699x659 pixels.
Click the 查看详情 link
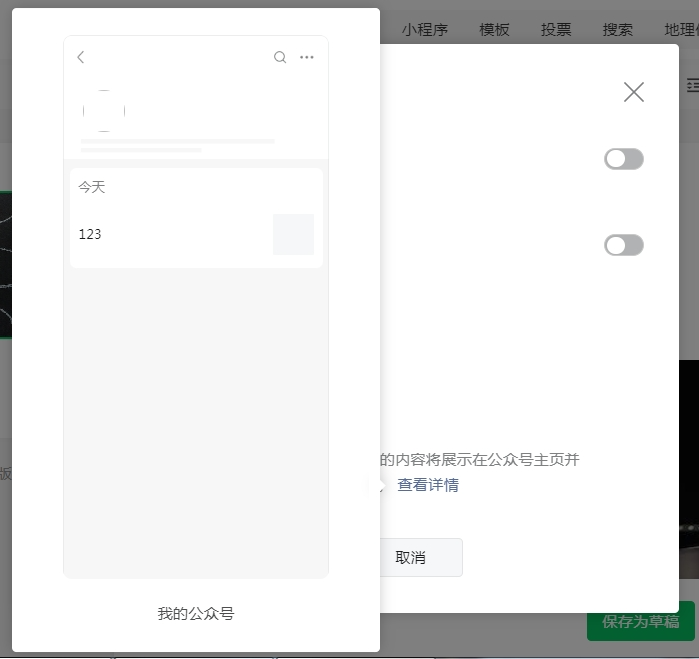point(428,485)
